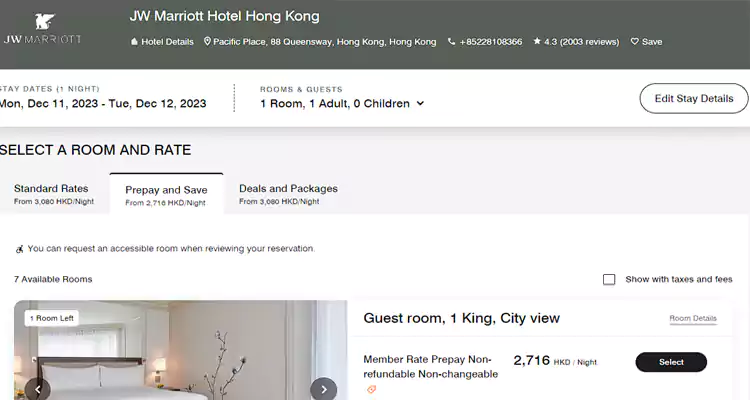The image size is (750, 400).
Task: Click the stay dates Dec 11 - Dec 12
Action: pos(103,103)
